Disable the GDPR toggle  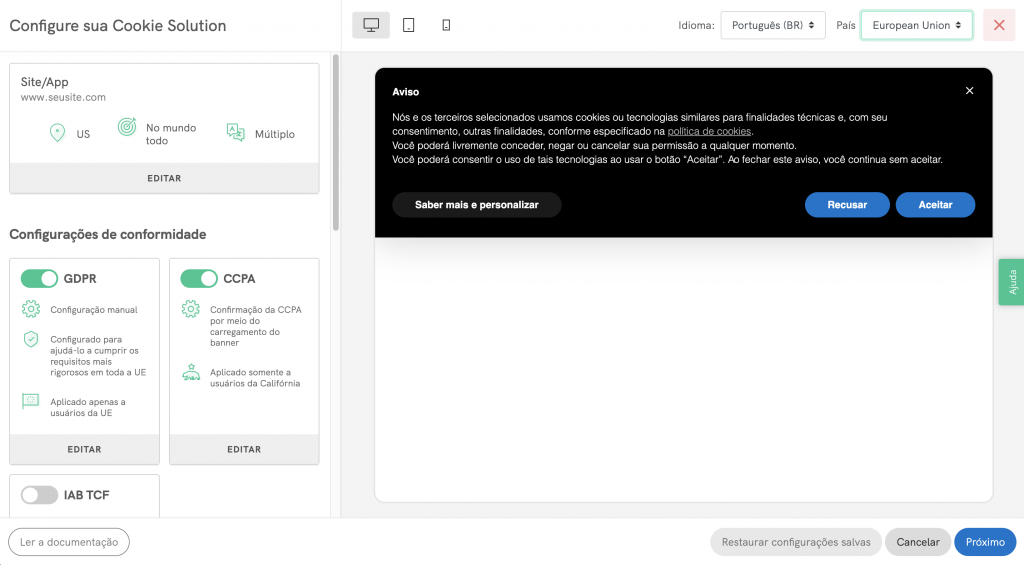coord(39,278)
